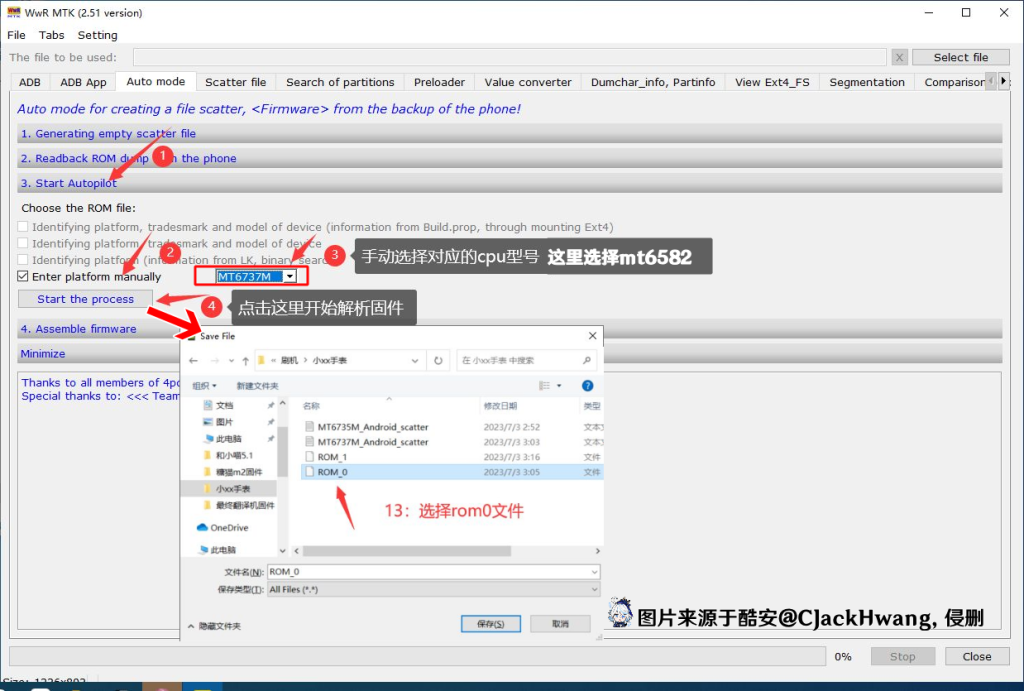This screenshot has width=1024, height=691.
Task: Open the help icon in Save File dialog
Action: (587, 386)
